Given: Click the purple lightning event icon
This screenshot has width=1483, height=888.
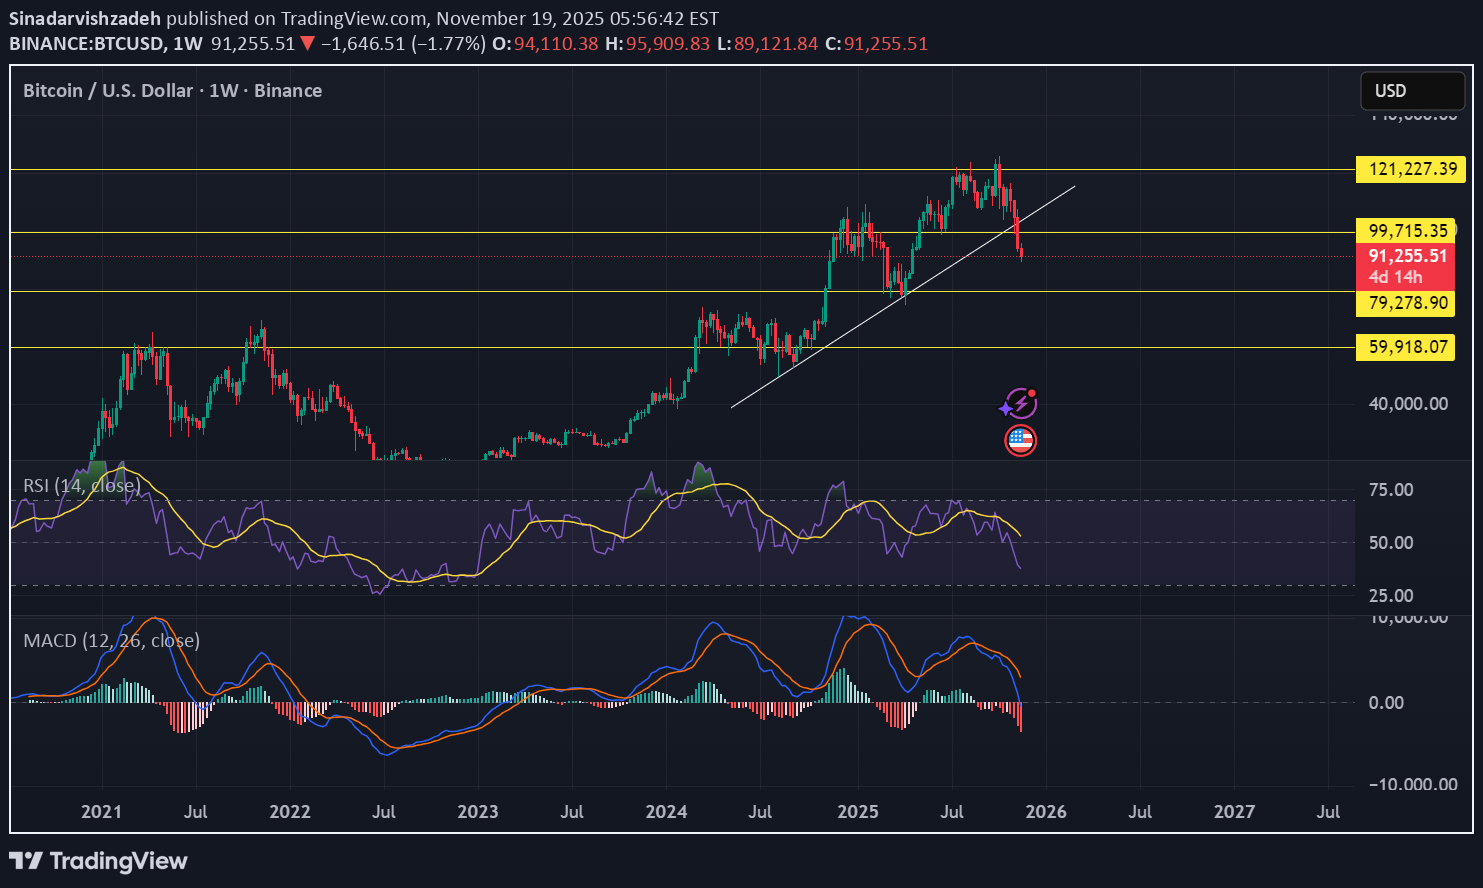Looking at the screenshot, I should click(1019, 404).
